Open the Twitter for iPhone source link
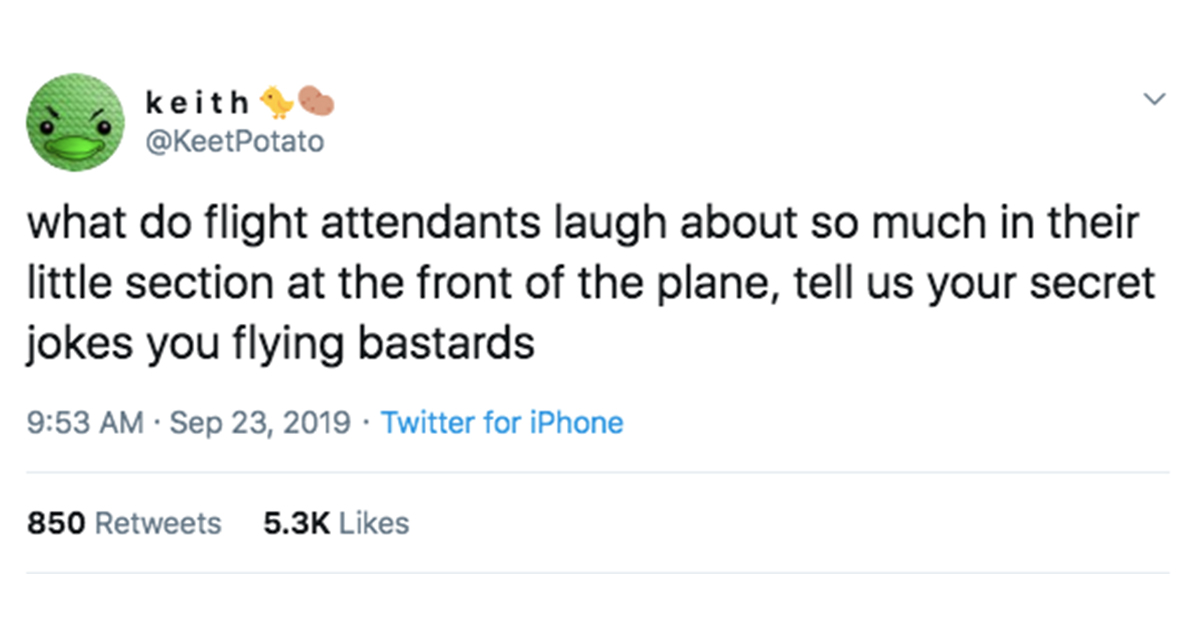The image size is (1200, 628). pos(502,423)
